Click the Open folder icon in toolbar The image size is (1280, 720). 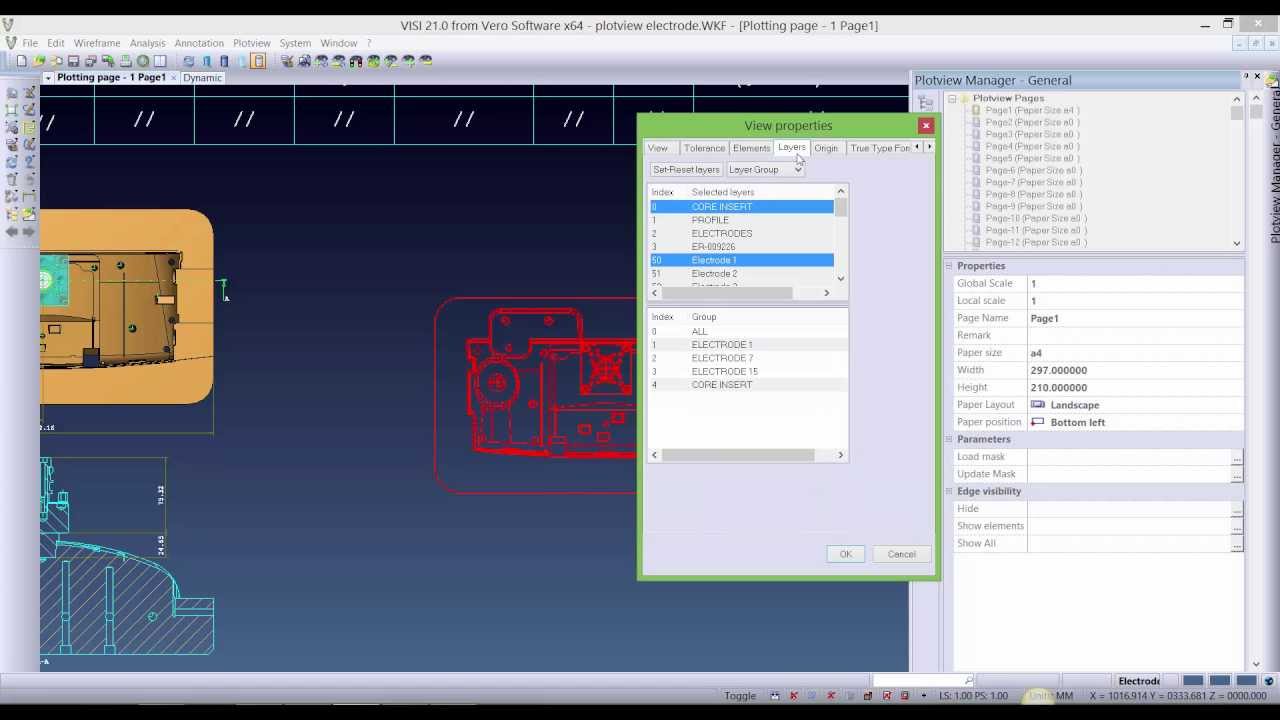coord(38,61)
